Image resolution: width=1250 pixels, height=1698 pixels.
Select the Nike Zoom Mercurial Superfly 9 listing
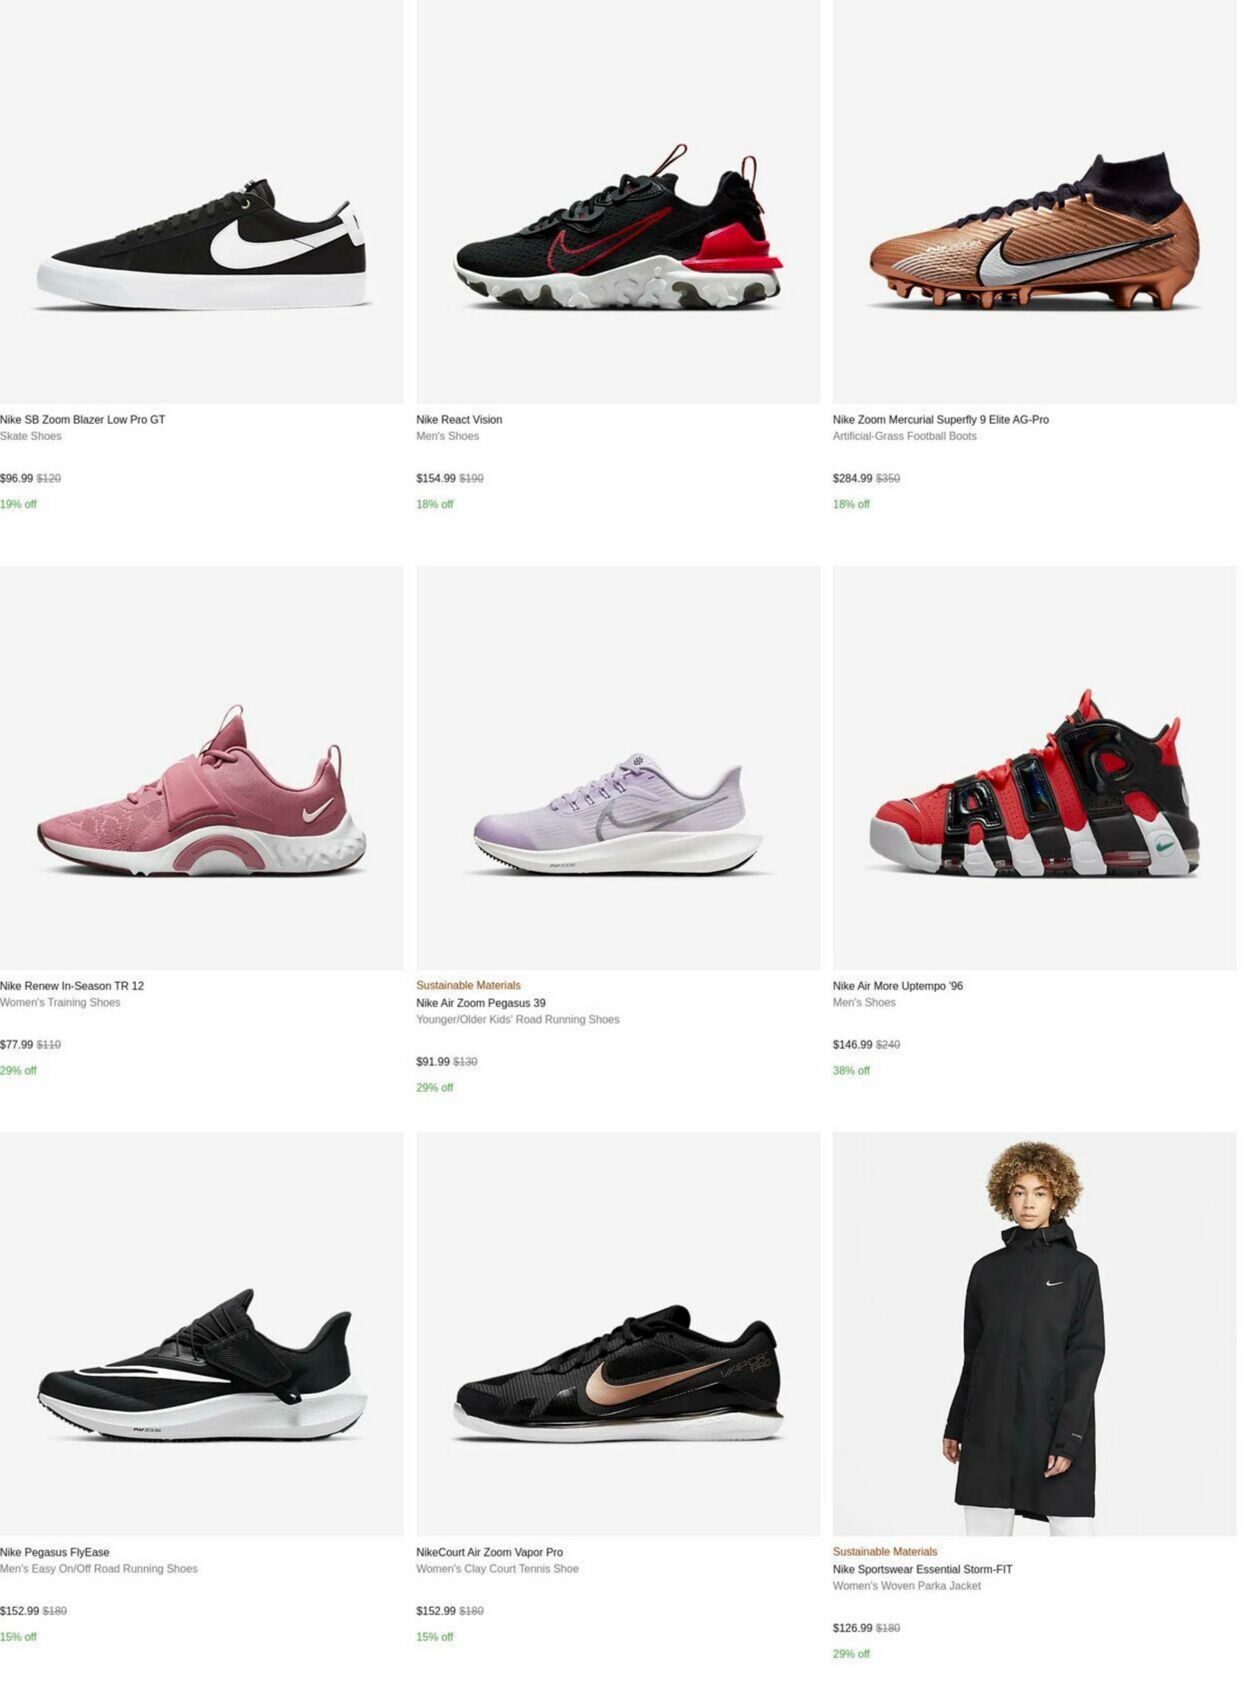944,419
